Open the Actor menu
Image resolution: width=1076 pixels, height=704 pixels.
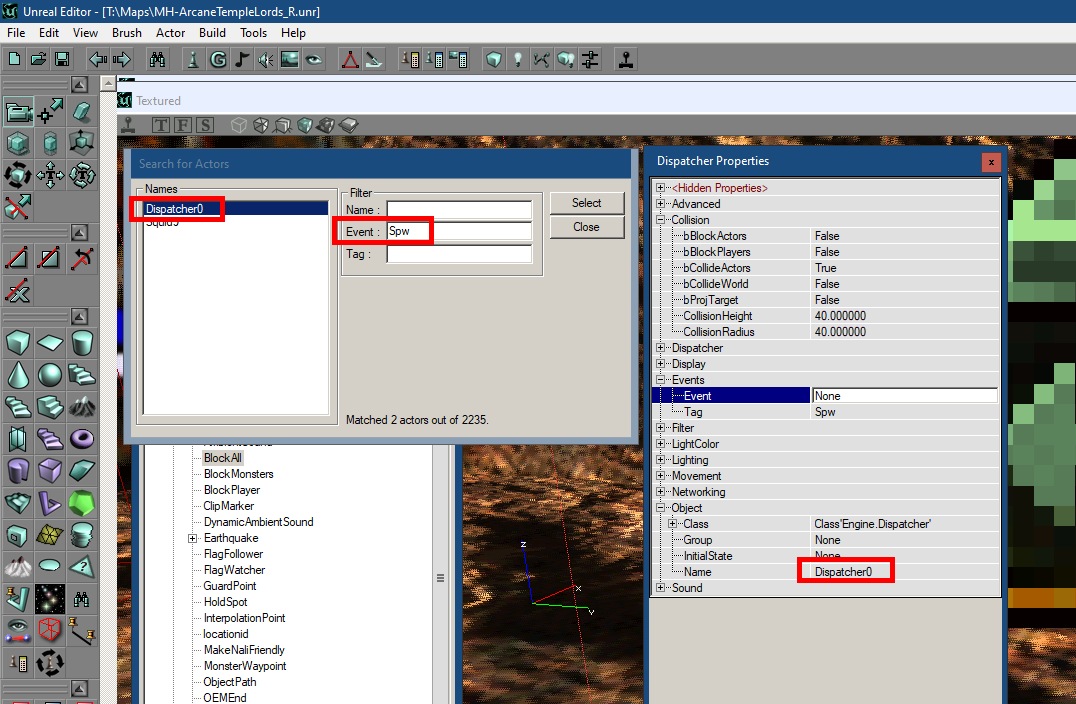[x=170, y=32]
